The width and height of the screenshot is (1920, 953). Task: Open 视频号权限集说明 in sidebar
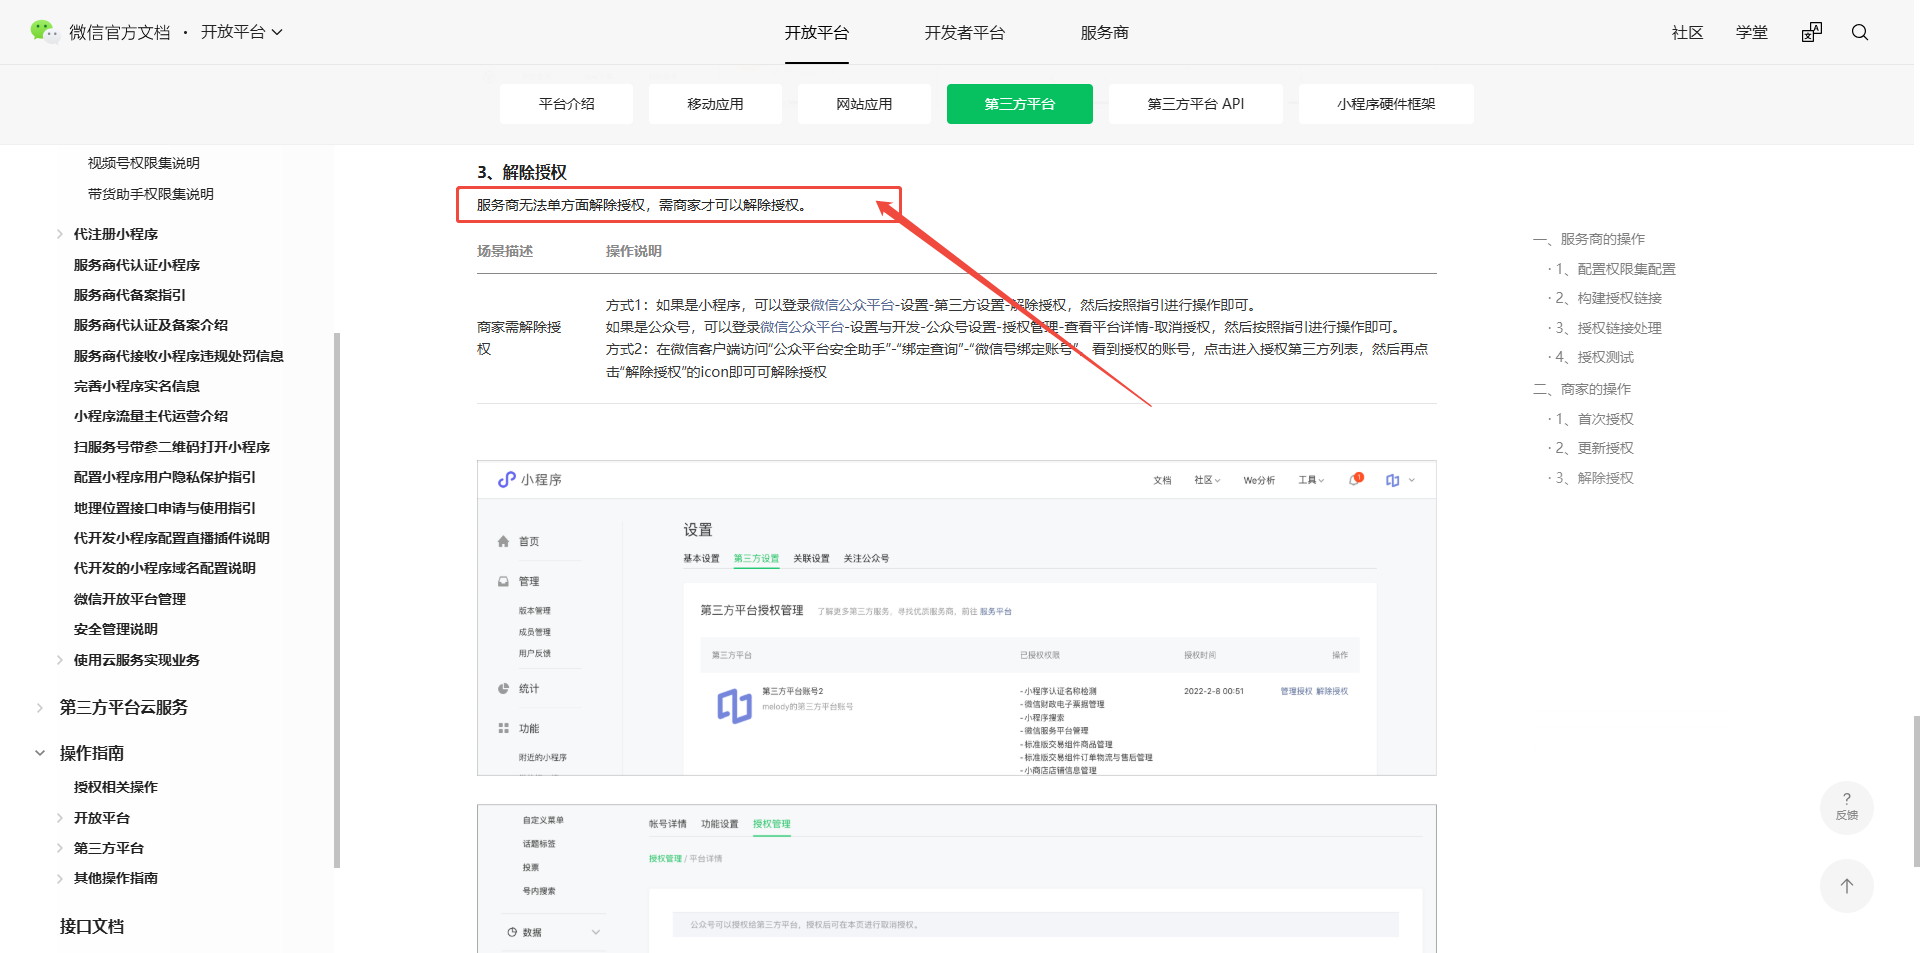[x=144, y=163]
